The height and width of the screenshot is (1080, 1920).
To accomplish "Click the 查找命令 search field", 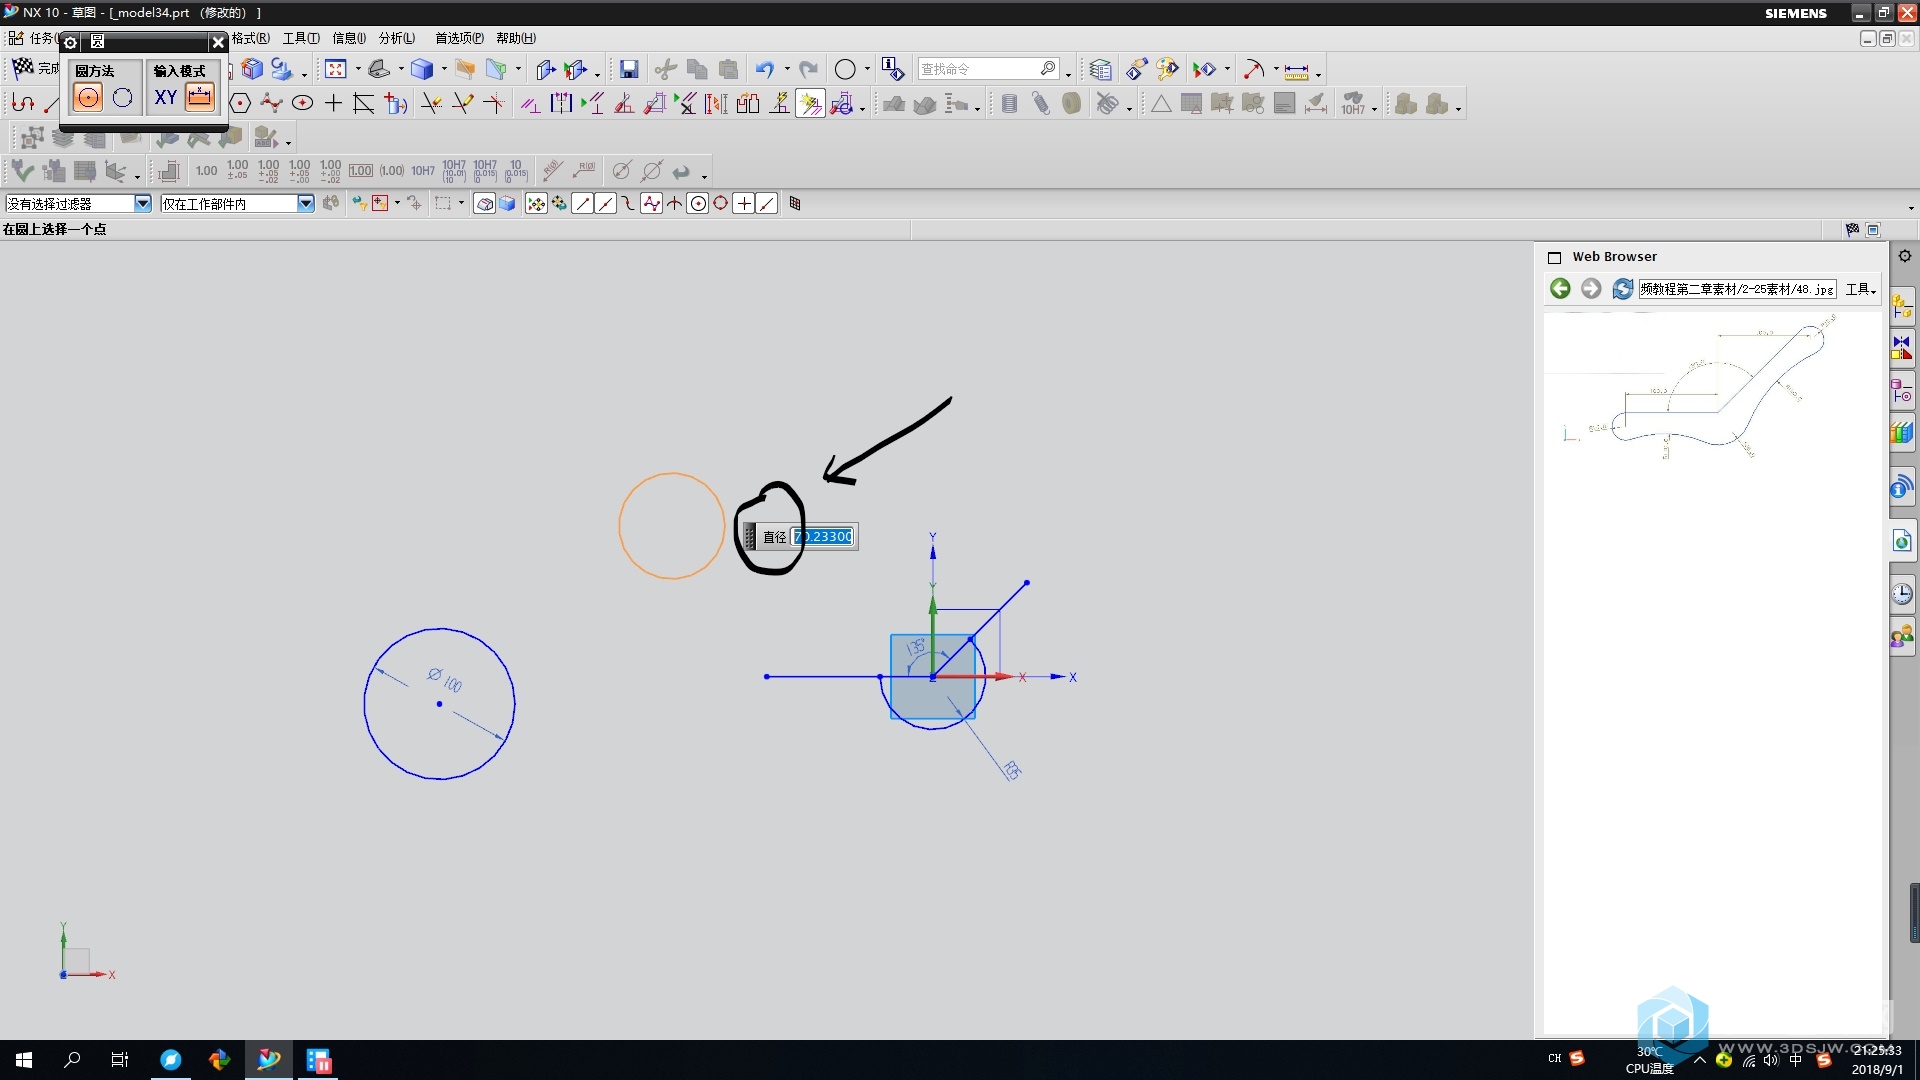I will (989, 69).
